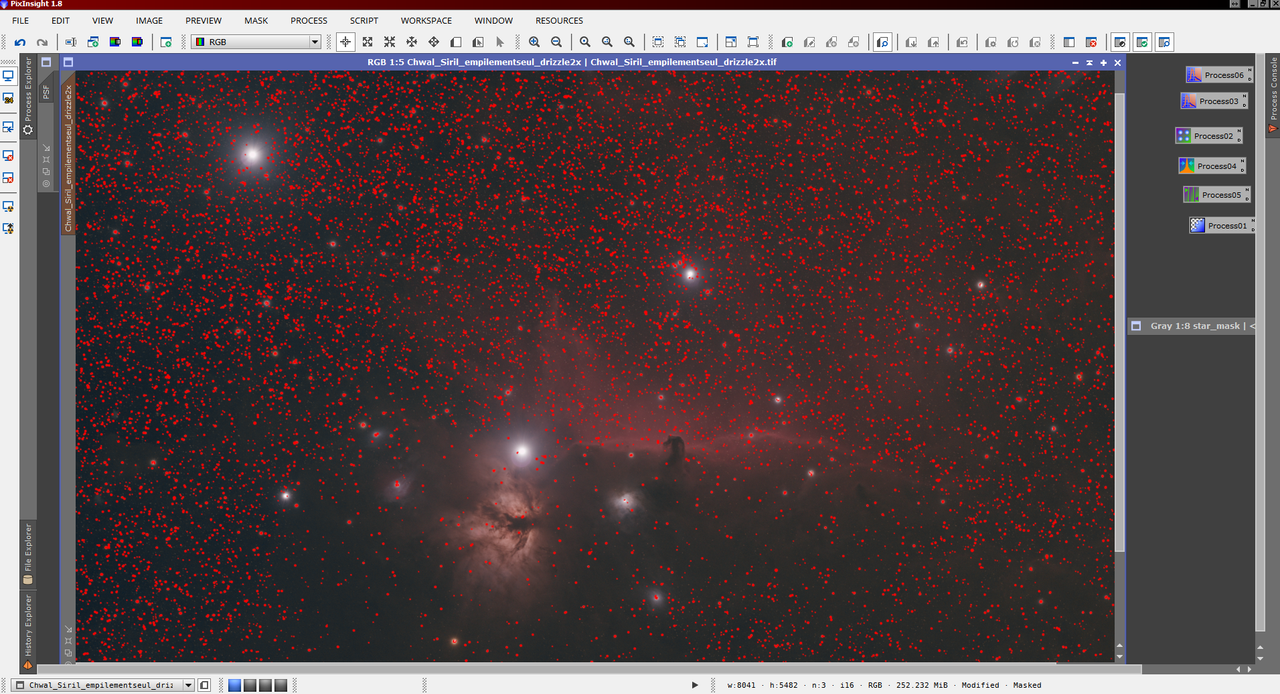Zoom out with the minus magnifier
Screen dimensions: 1280x694
click(x=556, y=42)
